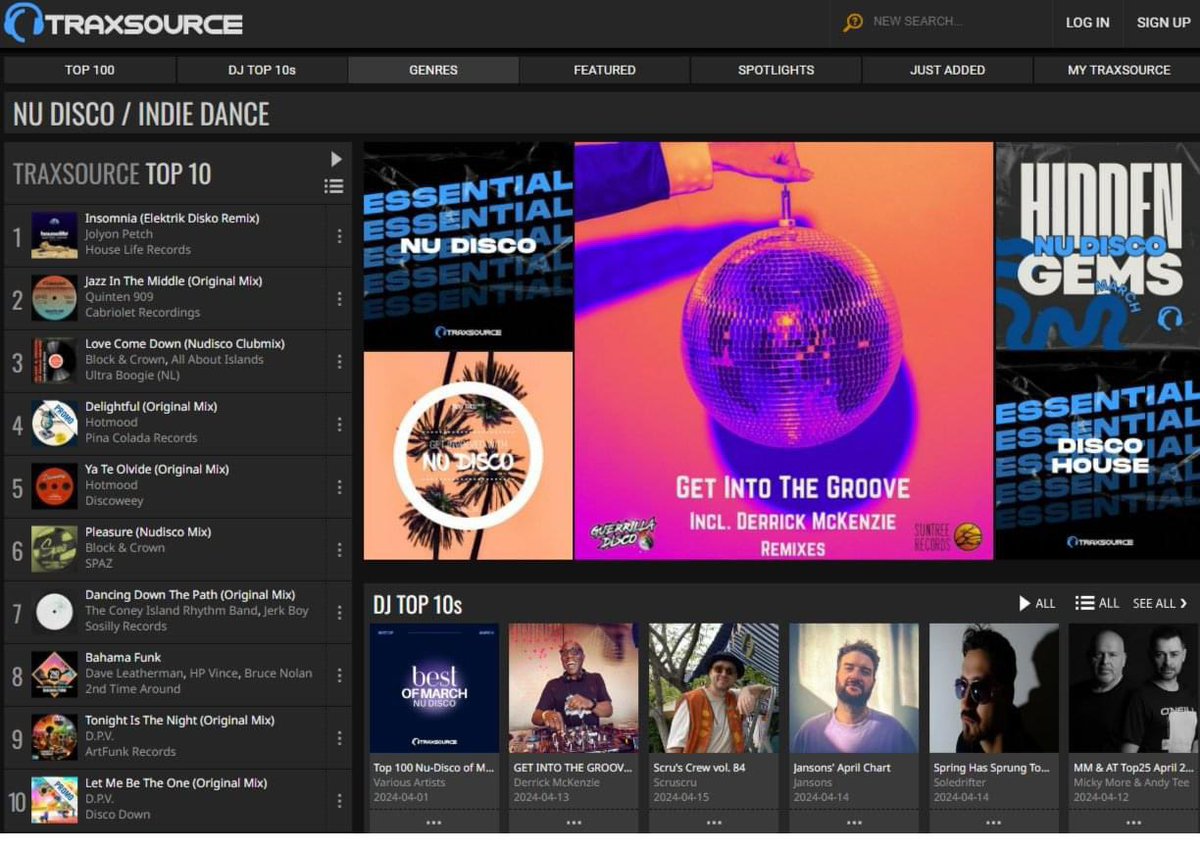
Task: Open options menu for Insomnia track
Action: pyautogui.click(x=339, y=236)
